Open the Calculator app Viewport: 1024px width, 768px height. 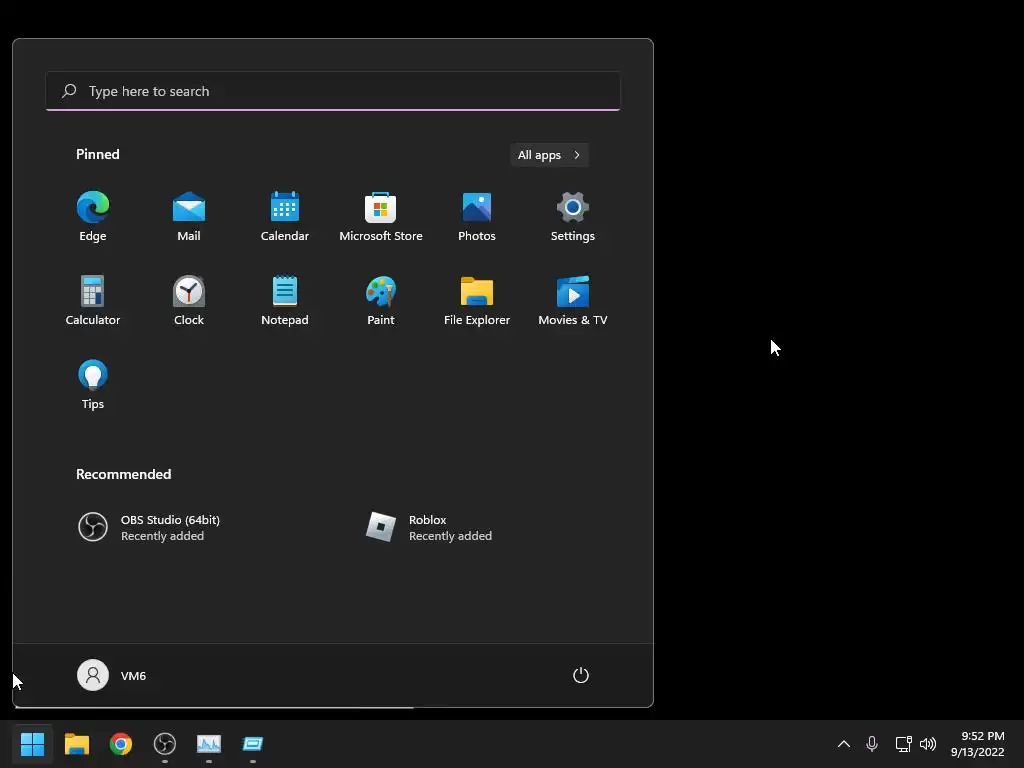[x=93, y=300]
